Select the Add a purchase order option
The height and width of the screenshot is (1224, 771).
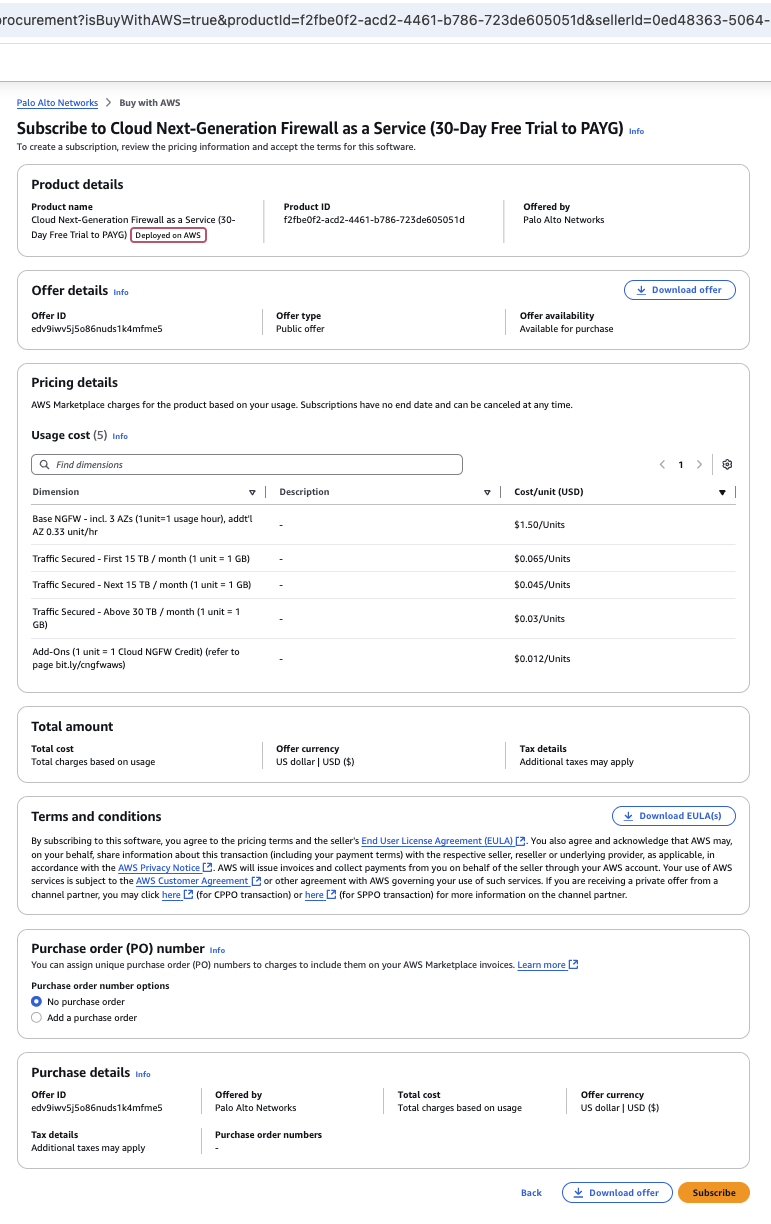tap(37, 1017)
